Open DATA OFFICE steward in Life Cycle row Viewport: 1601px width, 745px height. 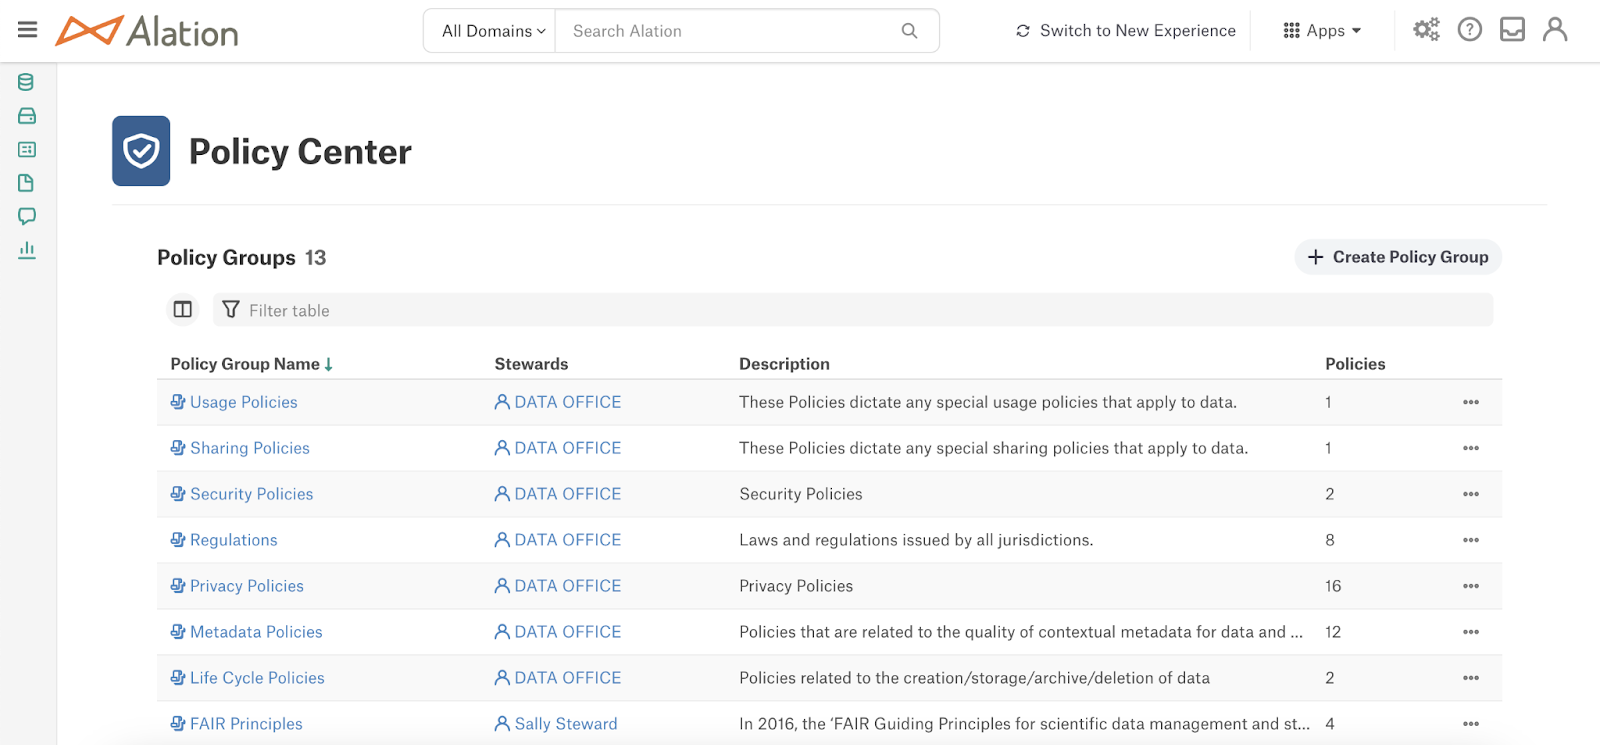point(558,678)
